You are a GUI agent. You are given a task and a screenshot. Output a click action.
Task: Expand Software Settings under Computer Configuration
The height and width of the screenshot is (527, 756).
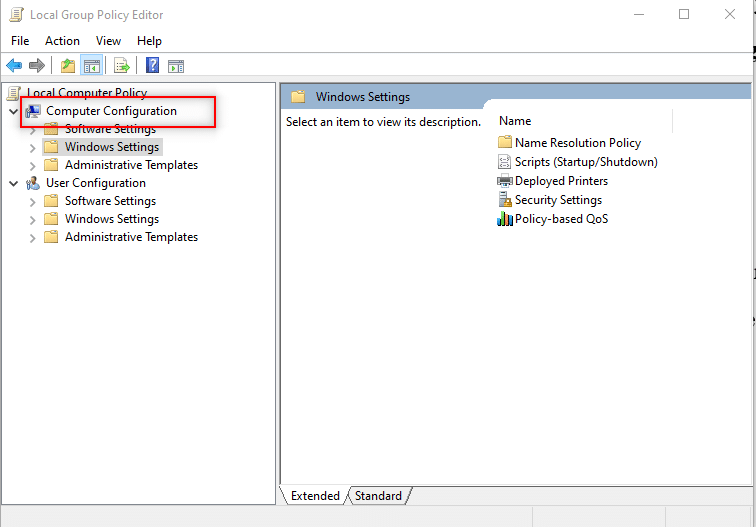(32, 130)
